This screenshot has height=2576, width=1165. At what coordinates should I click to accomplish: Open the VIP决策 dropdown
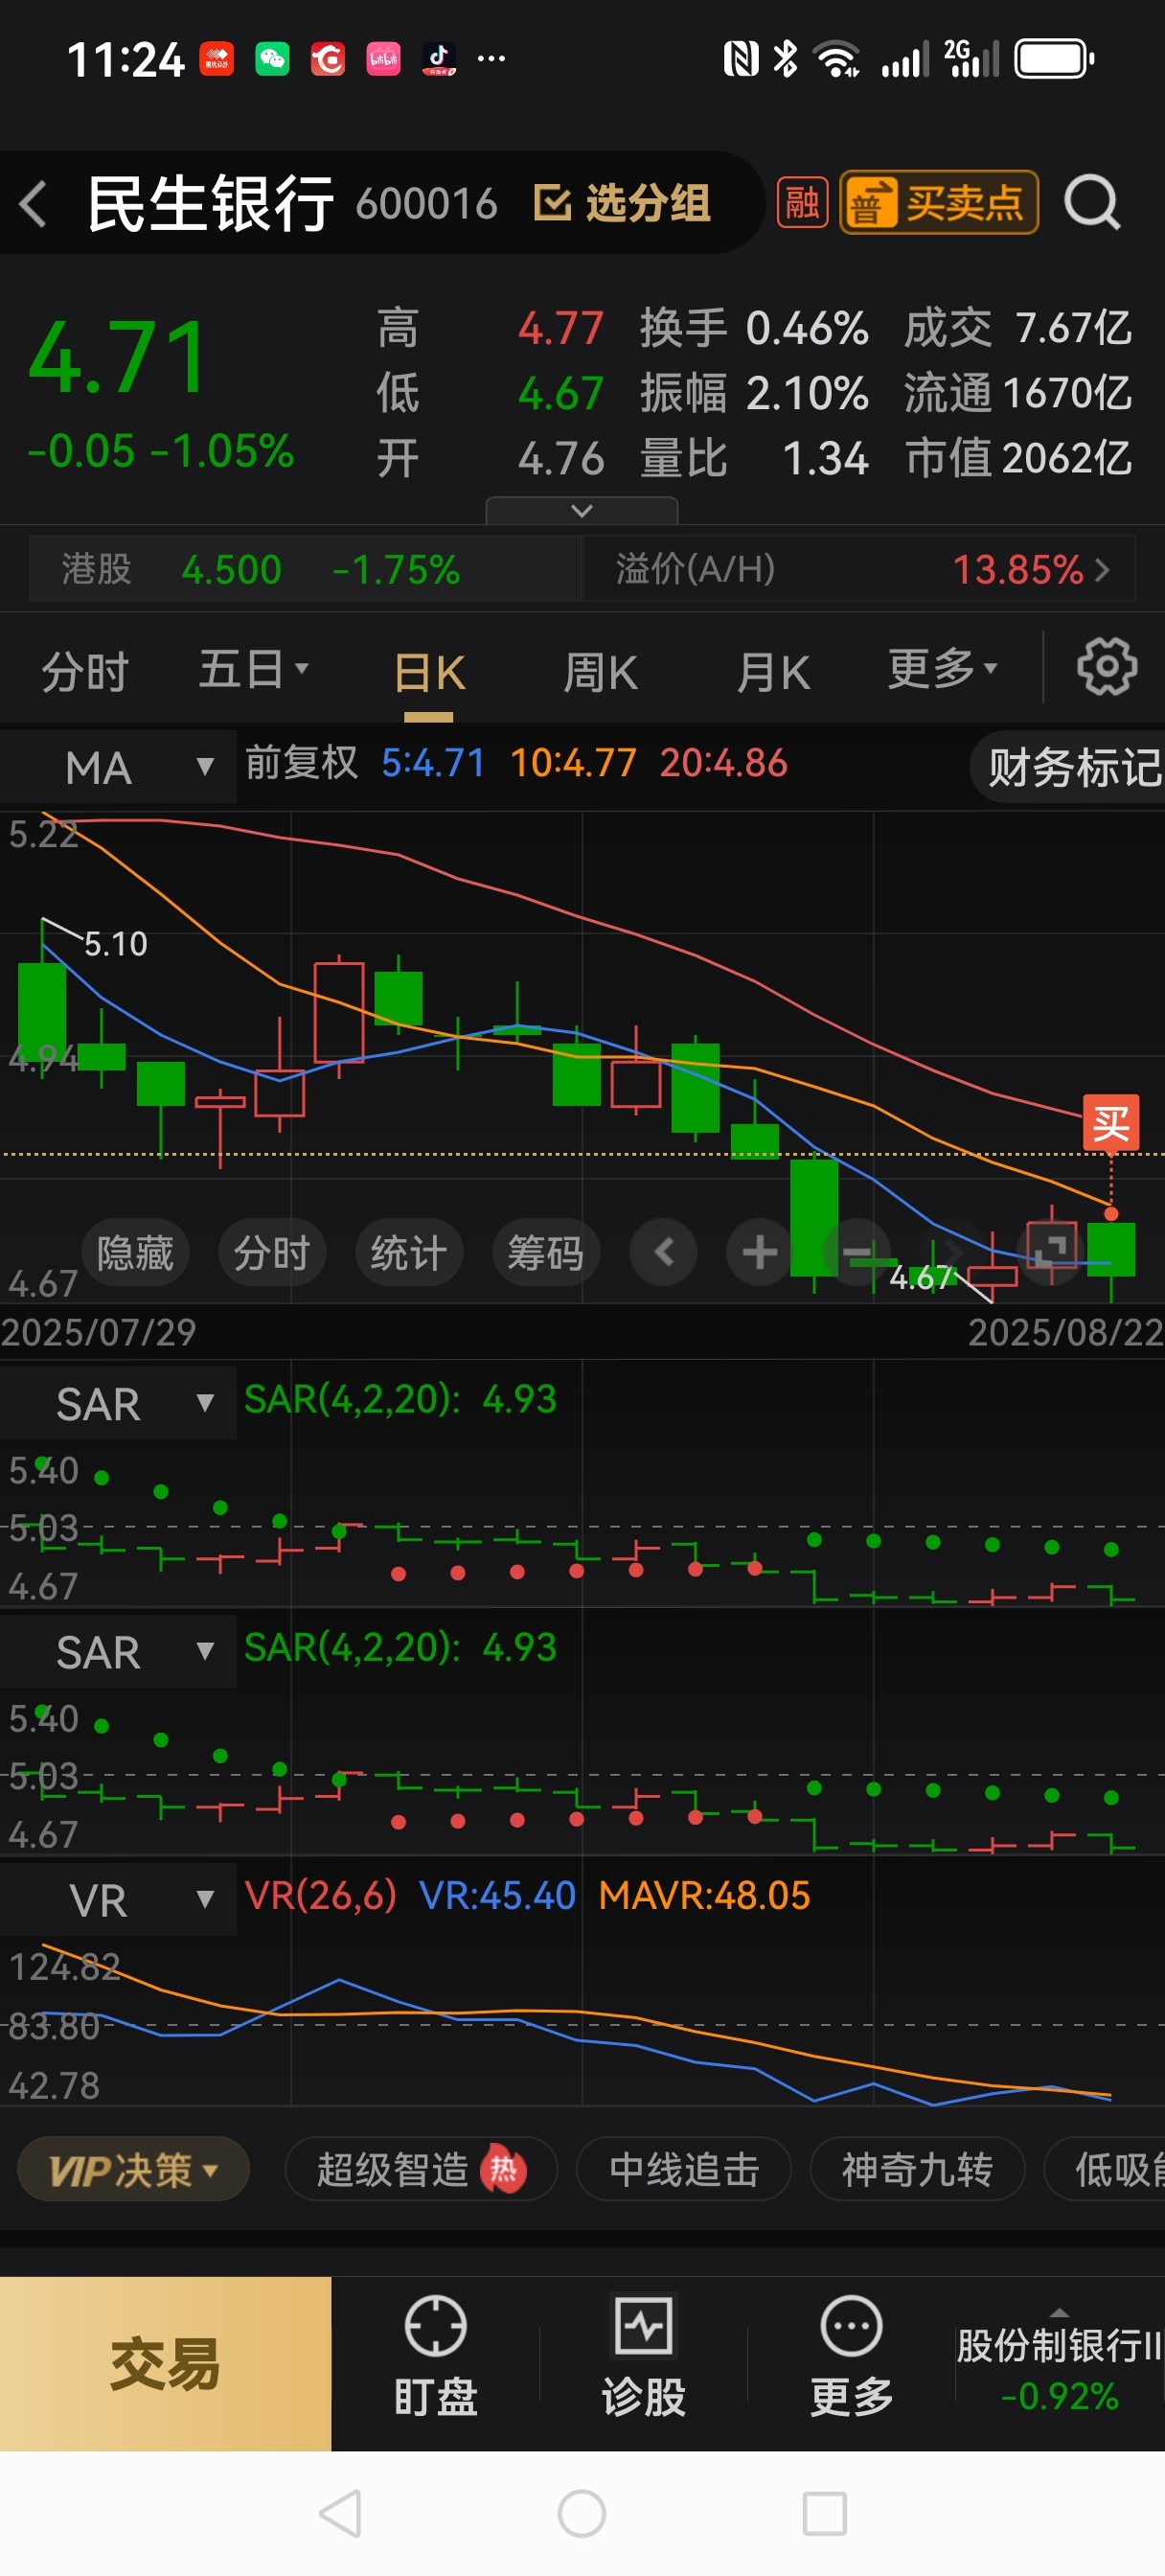tap(133, 2170)
